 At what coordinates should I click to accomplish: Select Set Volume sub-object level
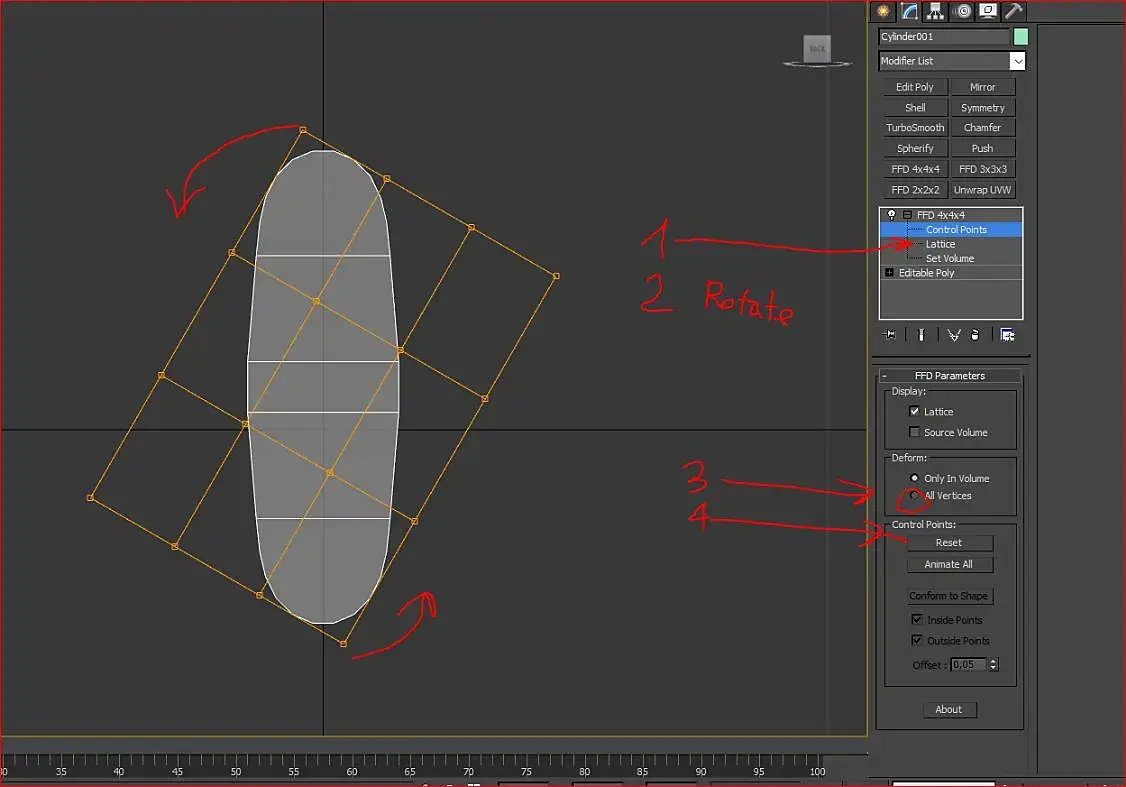(949, 259)
